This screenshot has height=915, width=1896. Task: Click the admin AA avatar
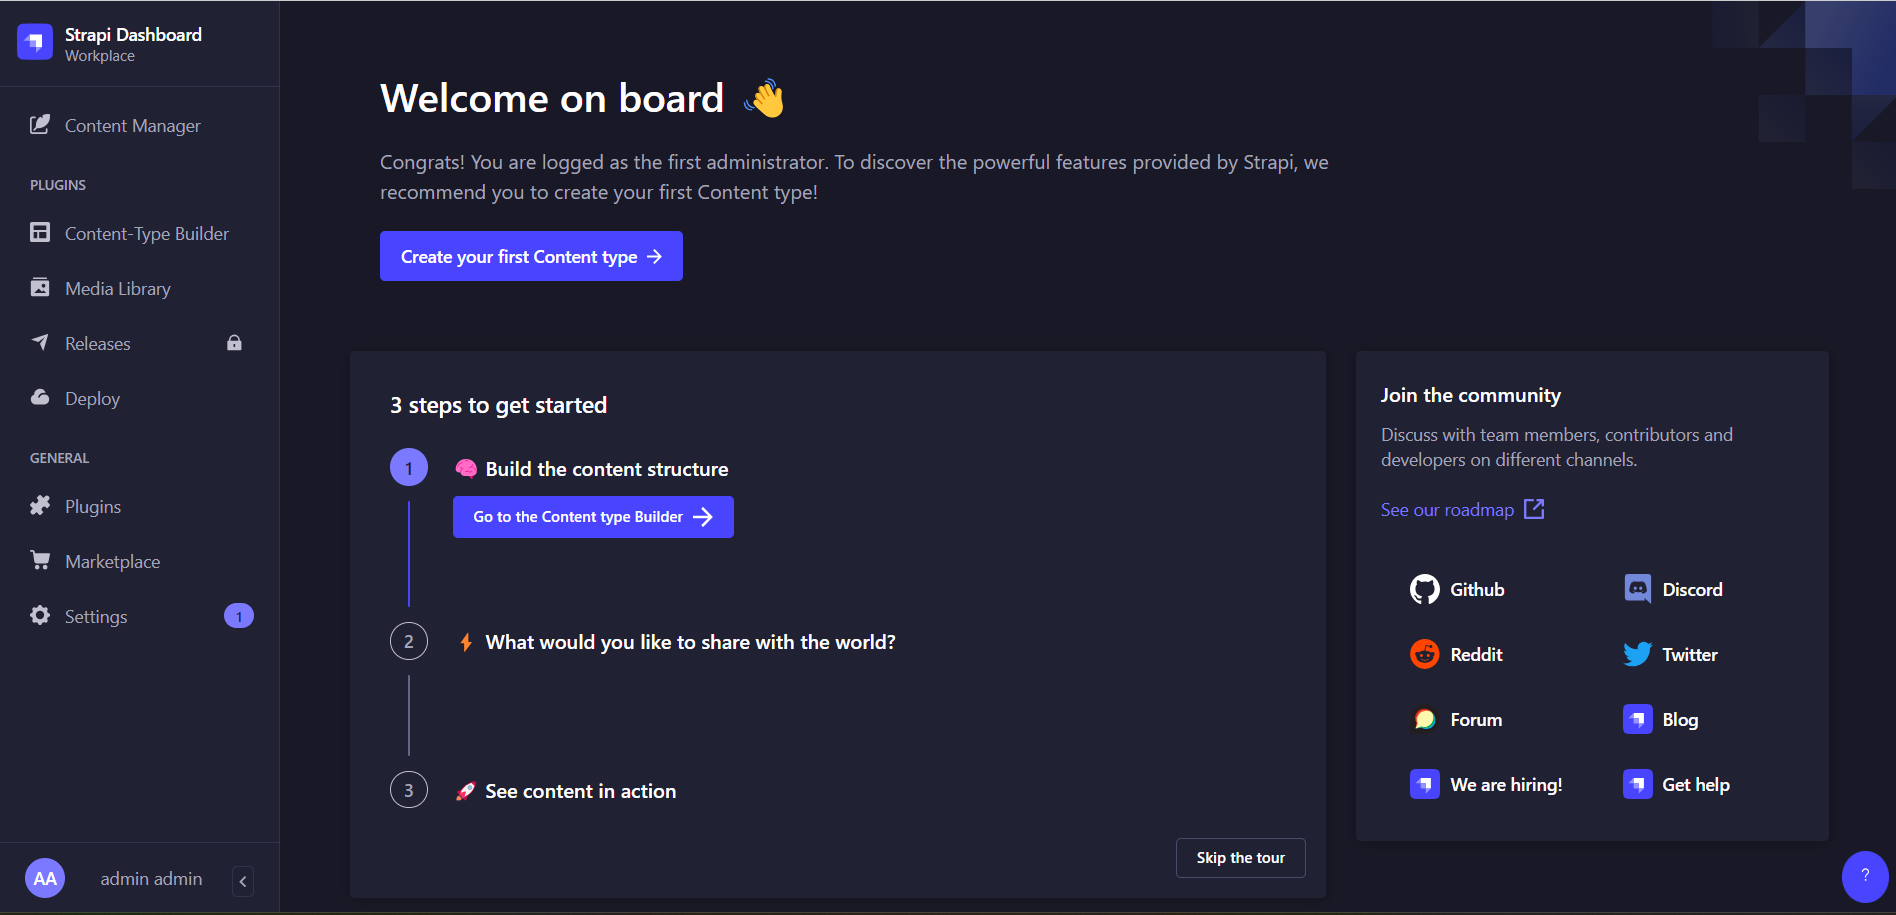[x=45, y=879]
